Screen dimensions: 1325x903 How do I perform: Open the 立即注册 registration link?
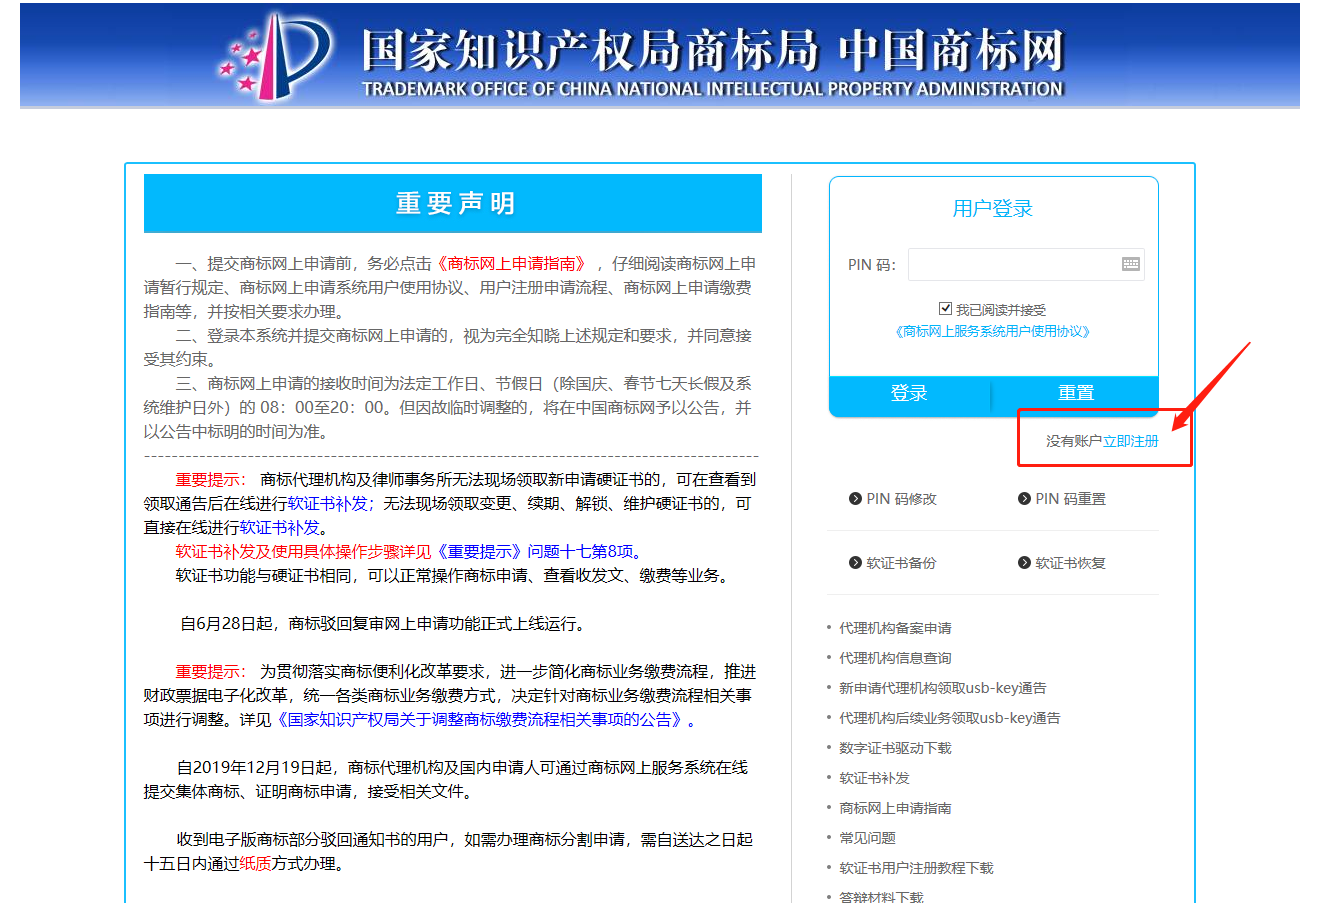(1131, 441)
